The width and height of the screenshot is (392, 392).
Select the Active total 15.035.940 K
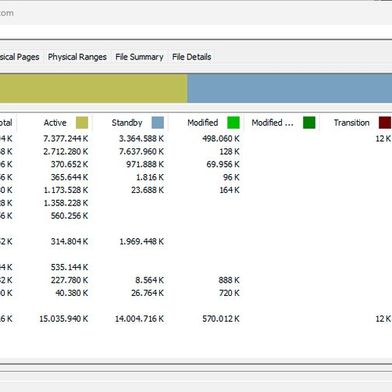64,319
